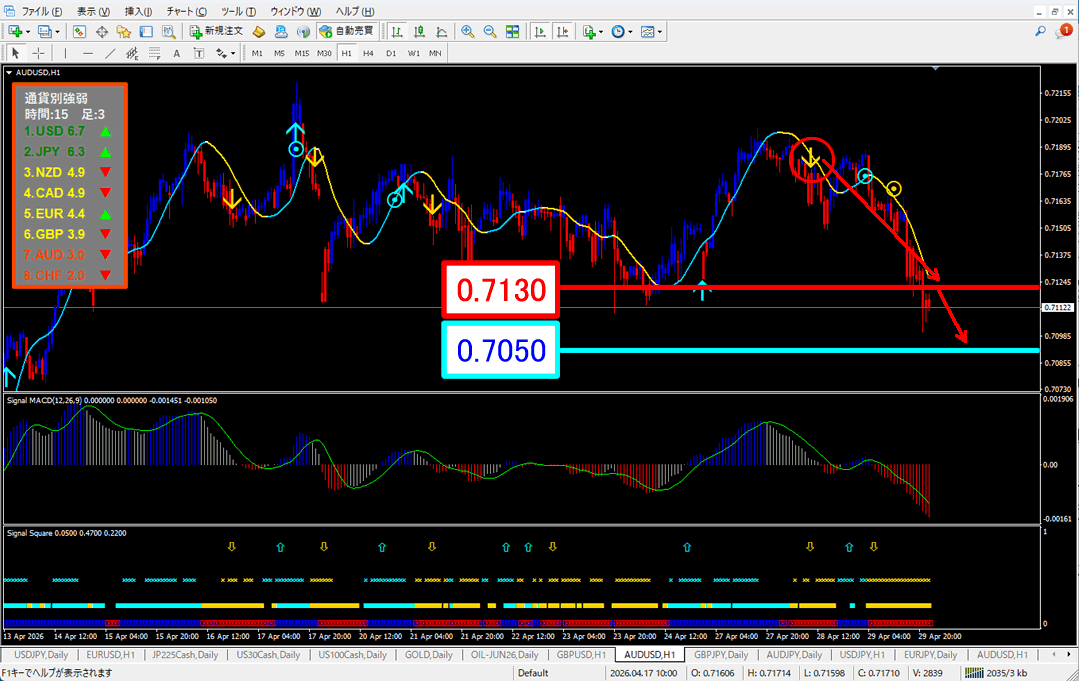Open the new chart dropdown arrow
Screen dimensions: 1080x681
point(27,31)
